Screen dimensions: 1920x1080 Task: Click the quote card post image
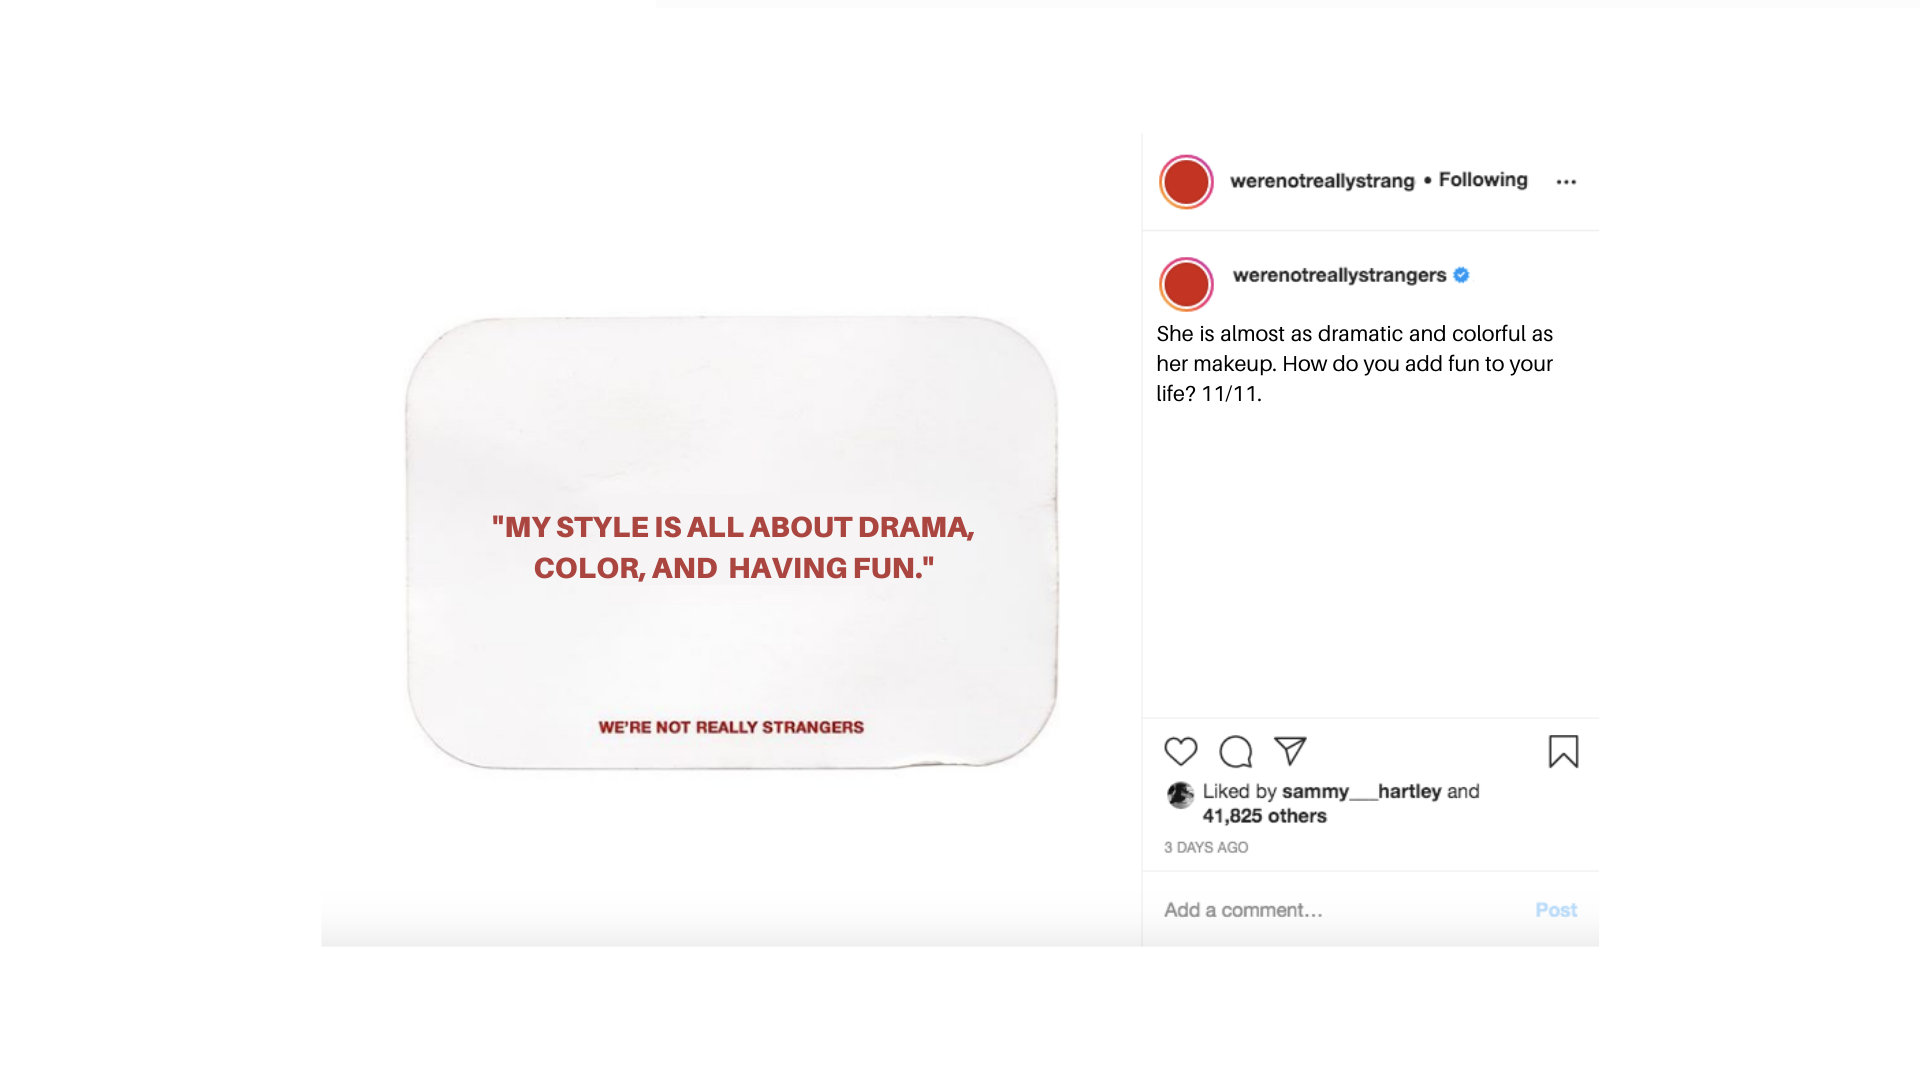(731, 543)
